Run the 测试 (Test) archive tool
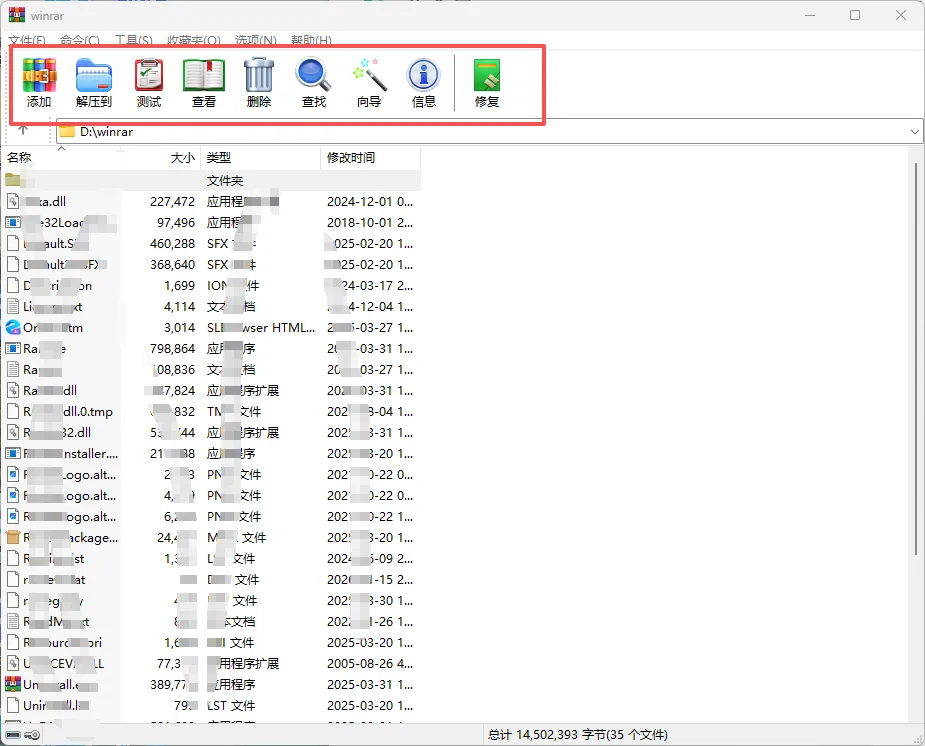925x746 pixels. (149, 83)
